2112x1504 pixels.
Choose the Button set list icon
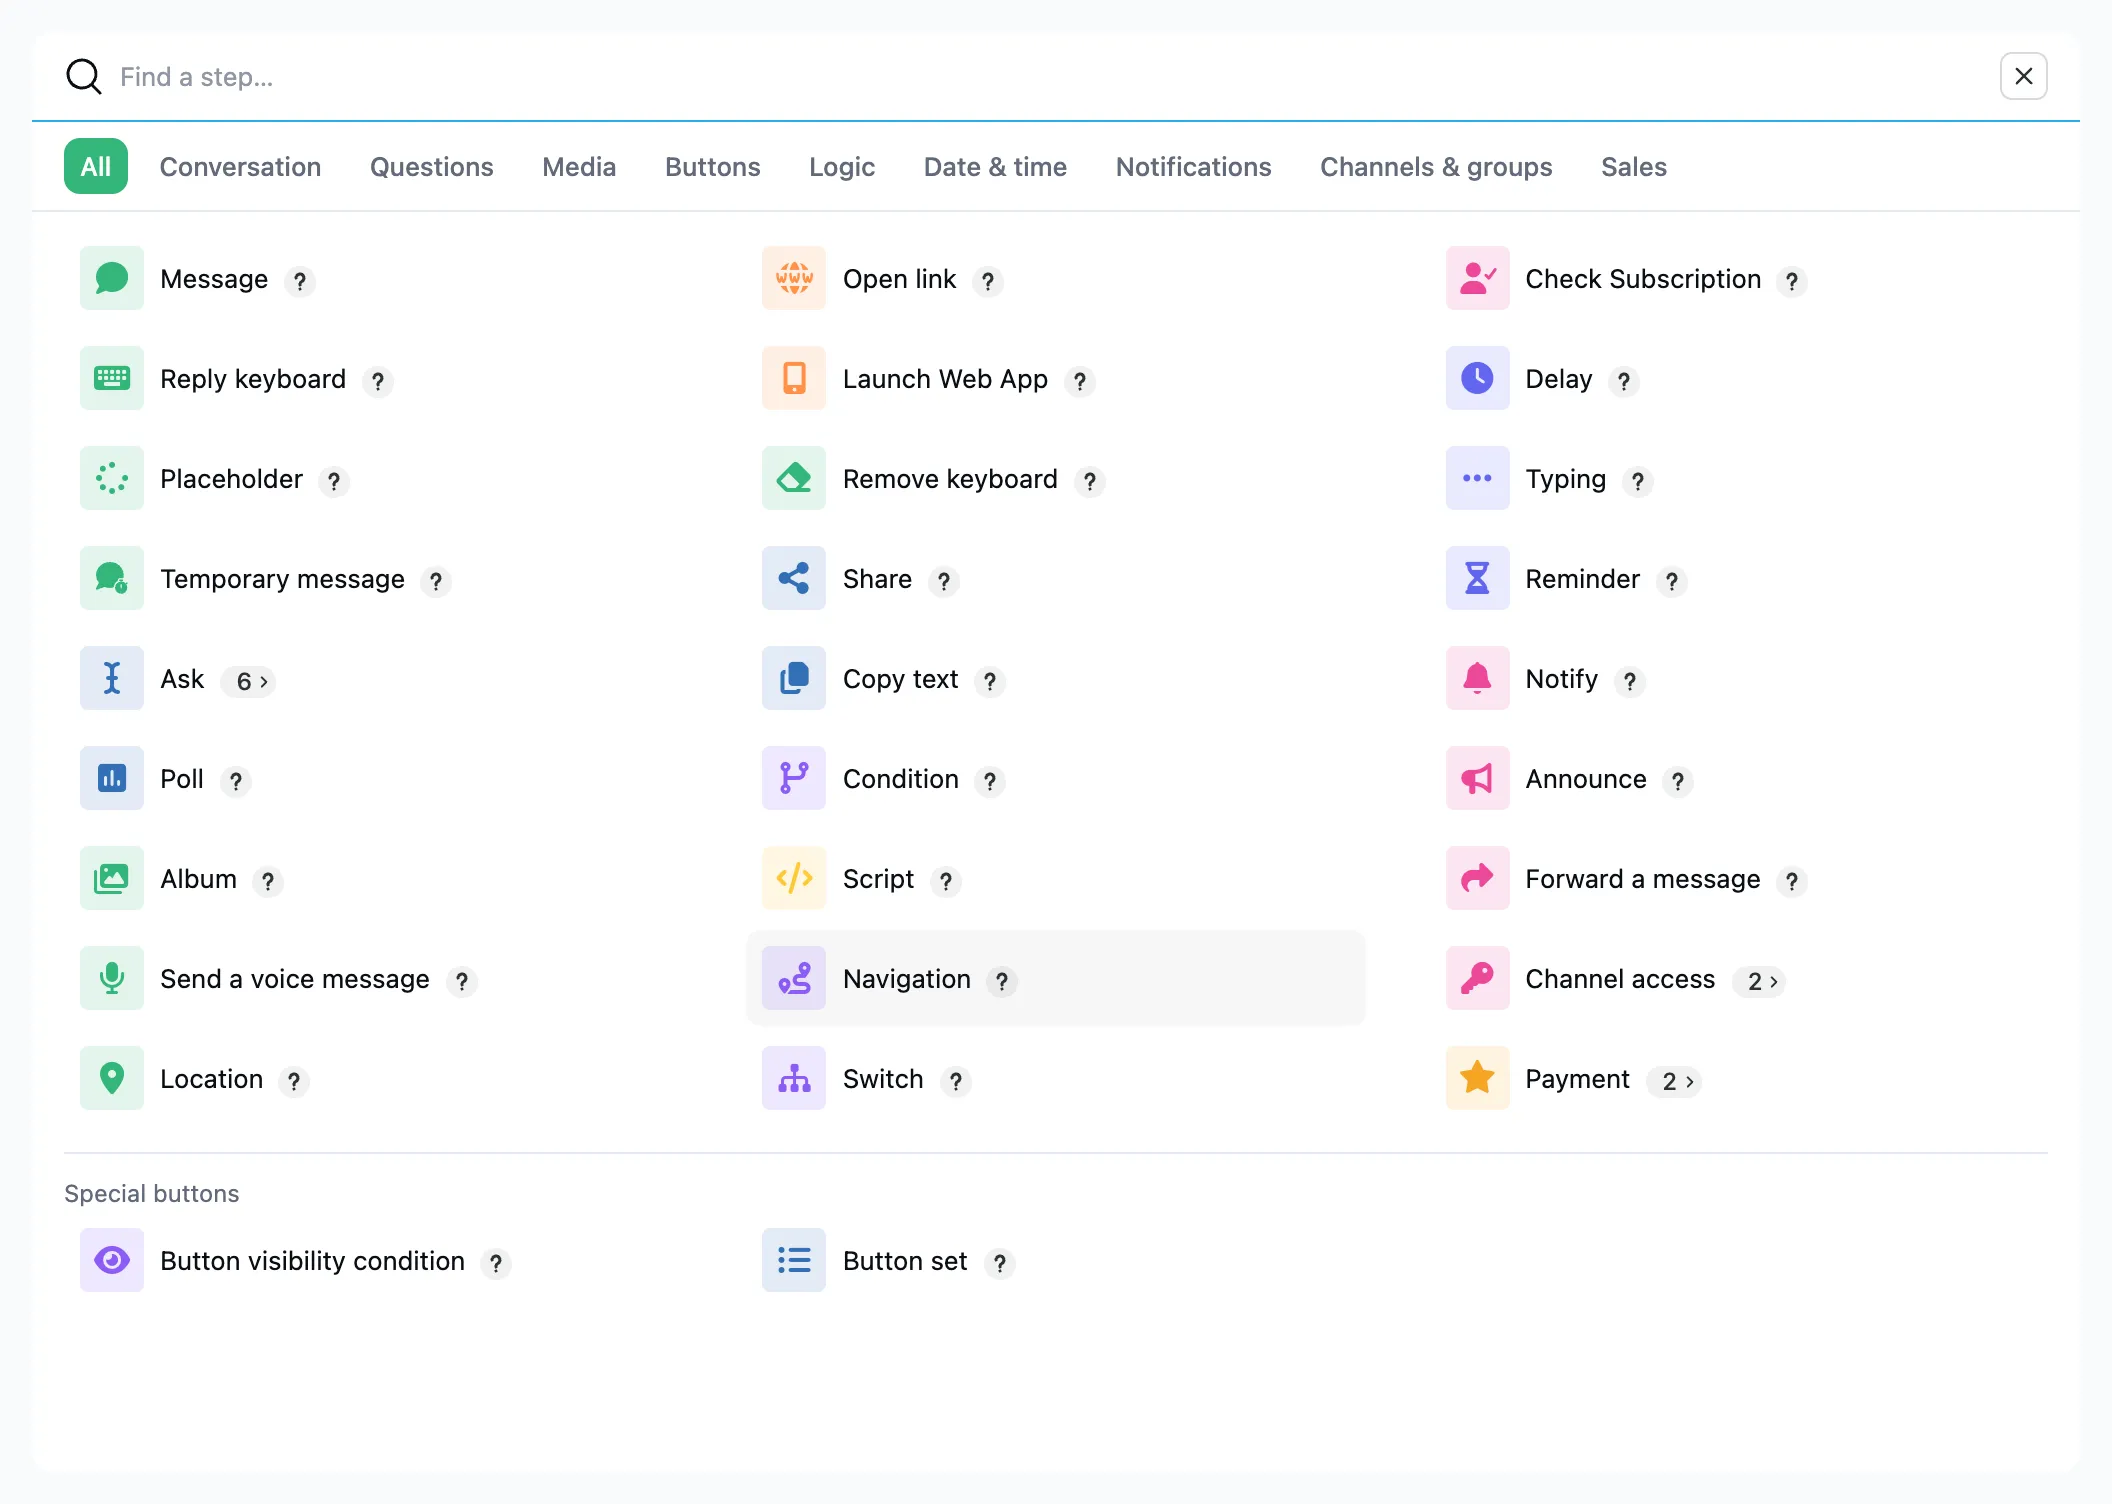pyautogui.click(x=794, y=1260)
